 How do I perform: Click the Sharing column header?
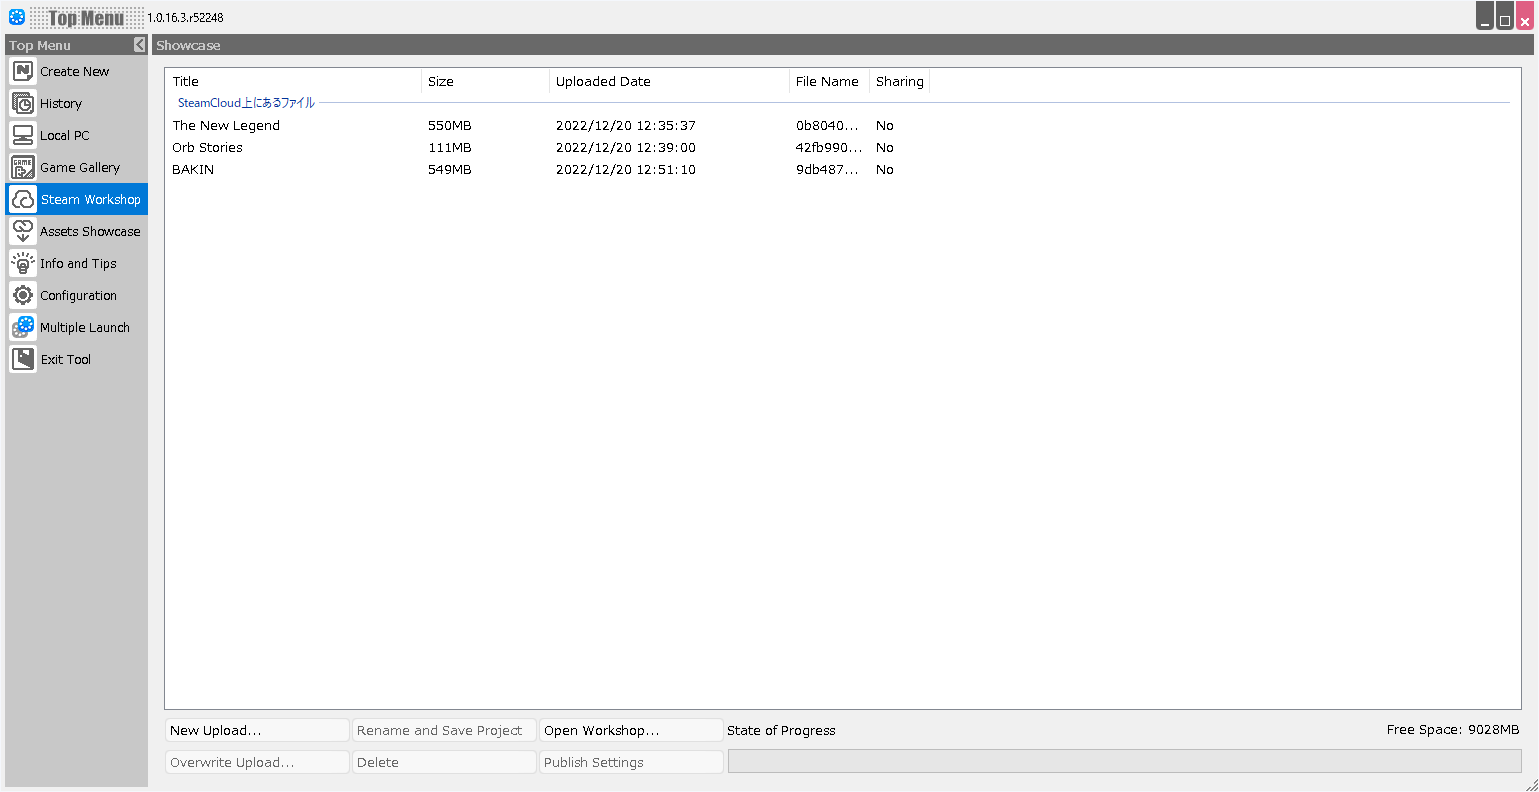(899, 82)
